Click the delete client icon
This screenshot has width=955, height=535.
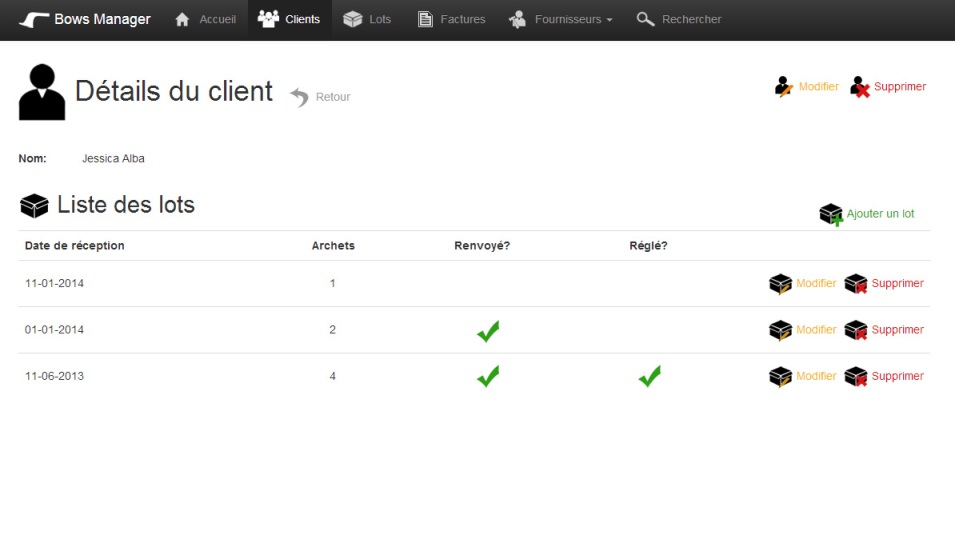coord(860,87)
